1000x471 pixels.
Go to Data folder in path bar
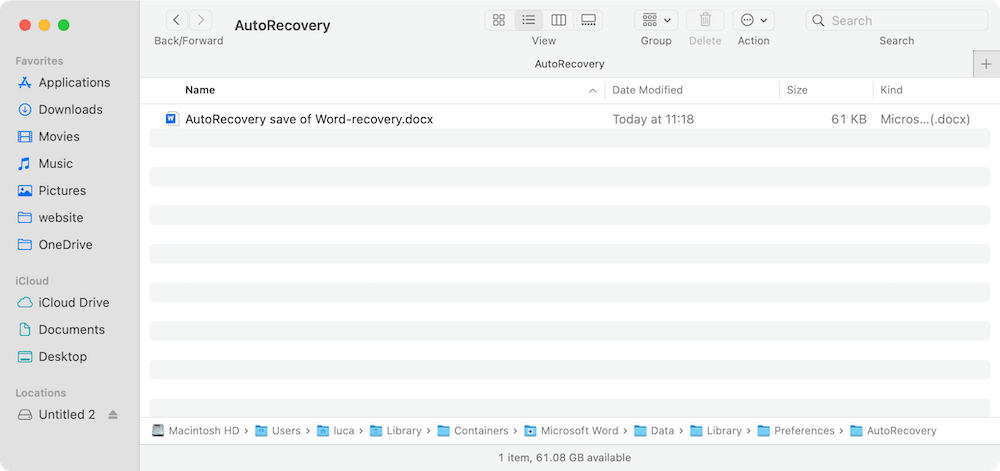pyautogui.click(x=654, y=431)
